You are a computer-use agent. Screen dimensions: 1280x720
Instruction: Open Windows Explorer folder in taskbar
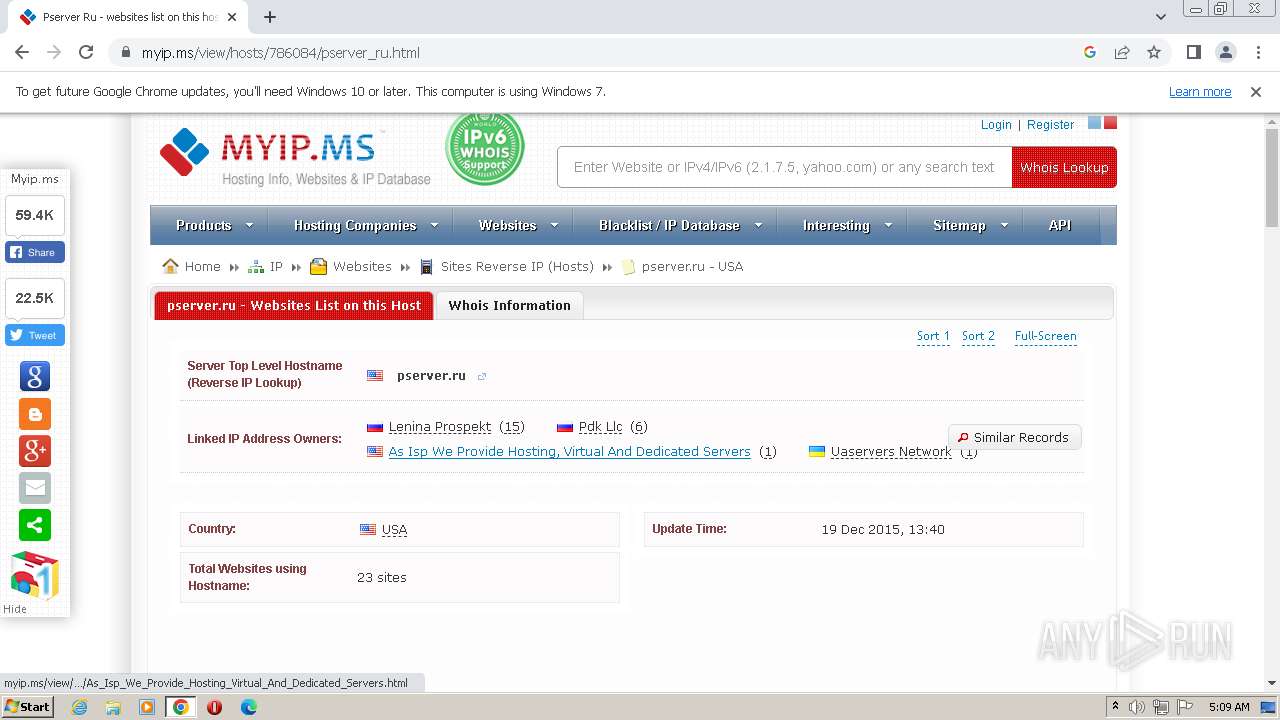(x=113, y=707)
